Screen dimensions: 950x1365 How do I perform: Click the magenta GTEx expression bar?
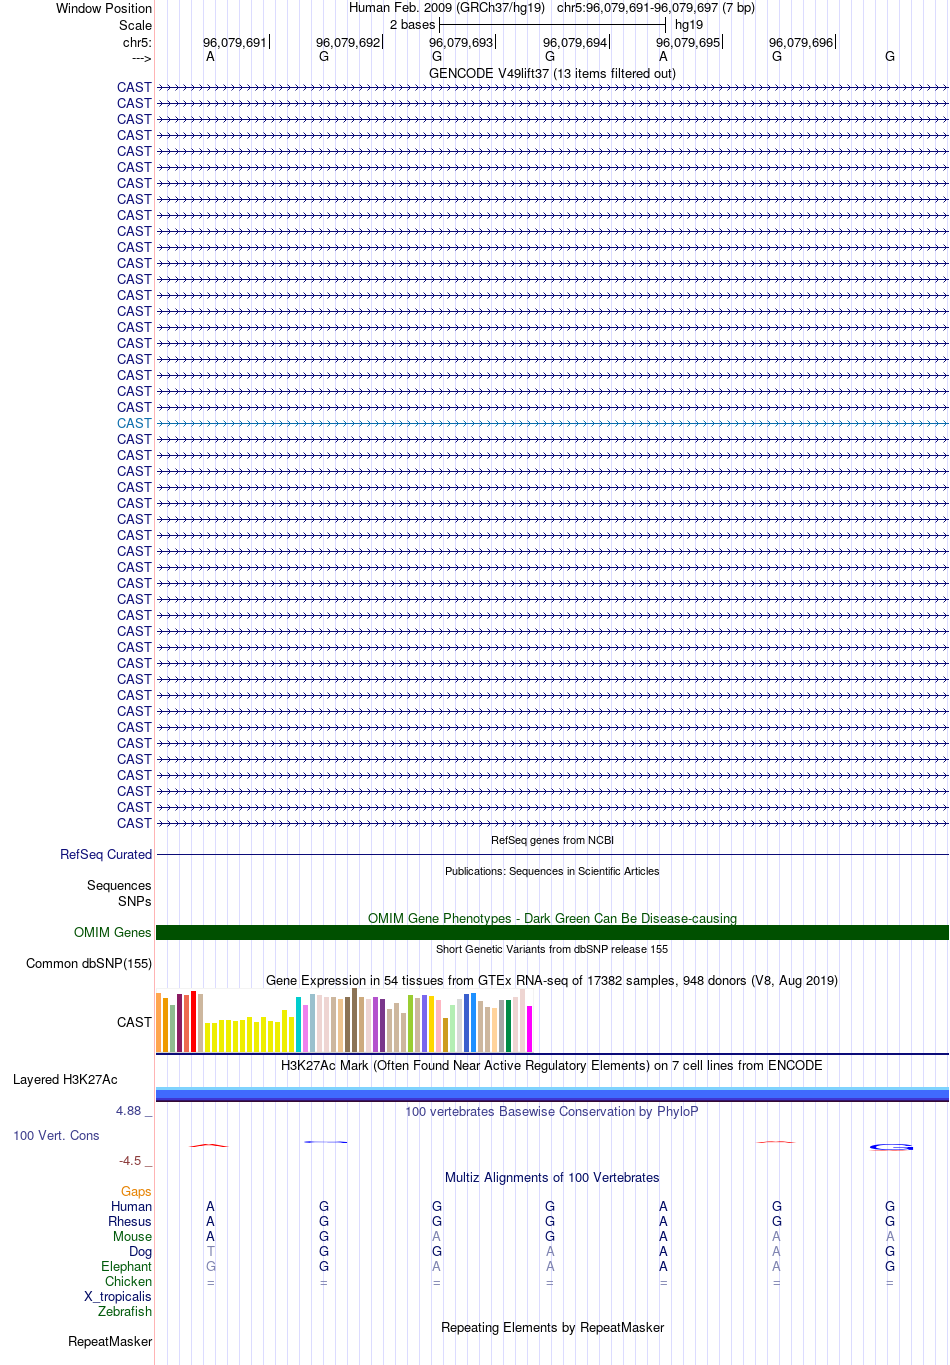tap(529, 1029)
